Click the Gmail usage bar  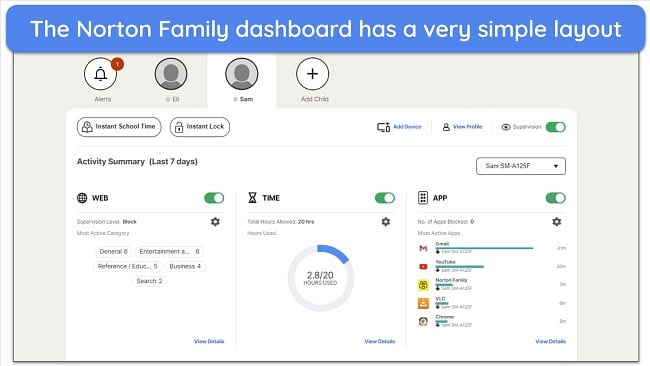coord(484,248)
